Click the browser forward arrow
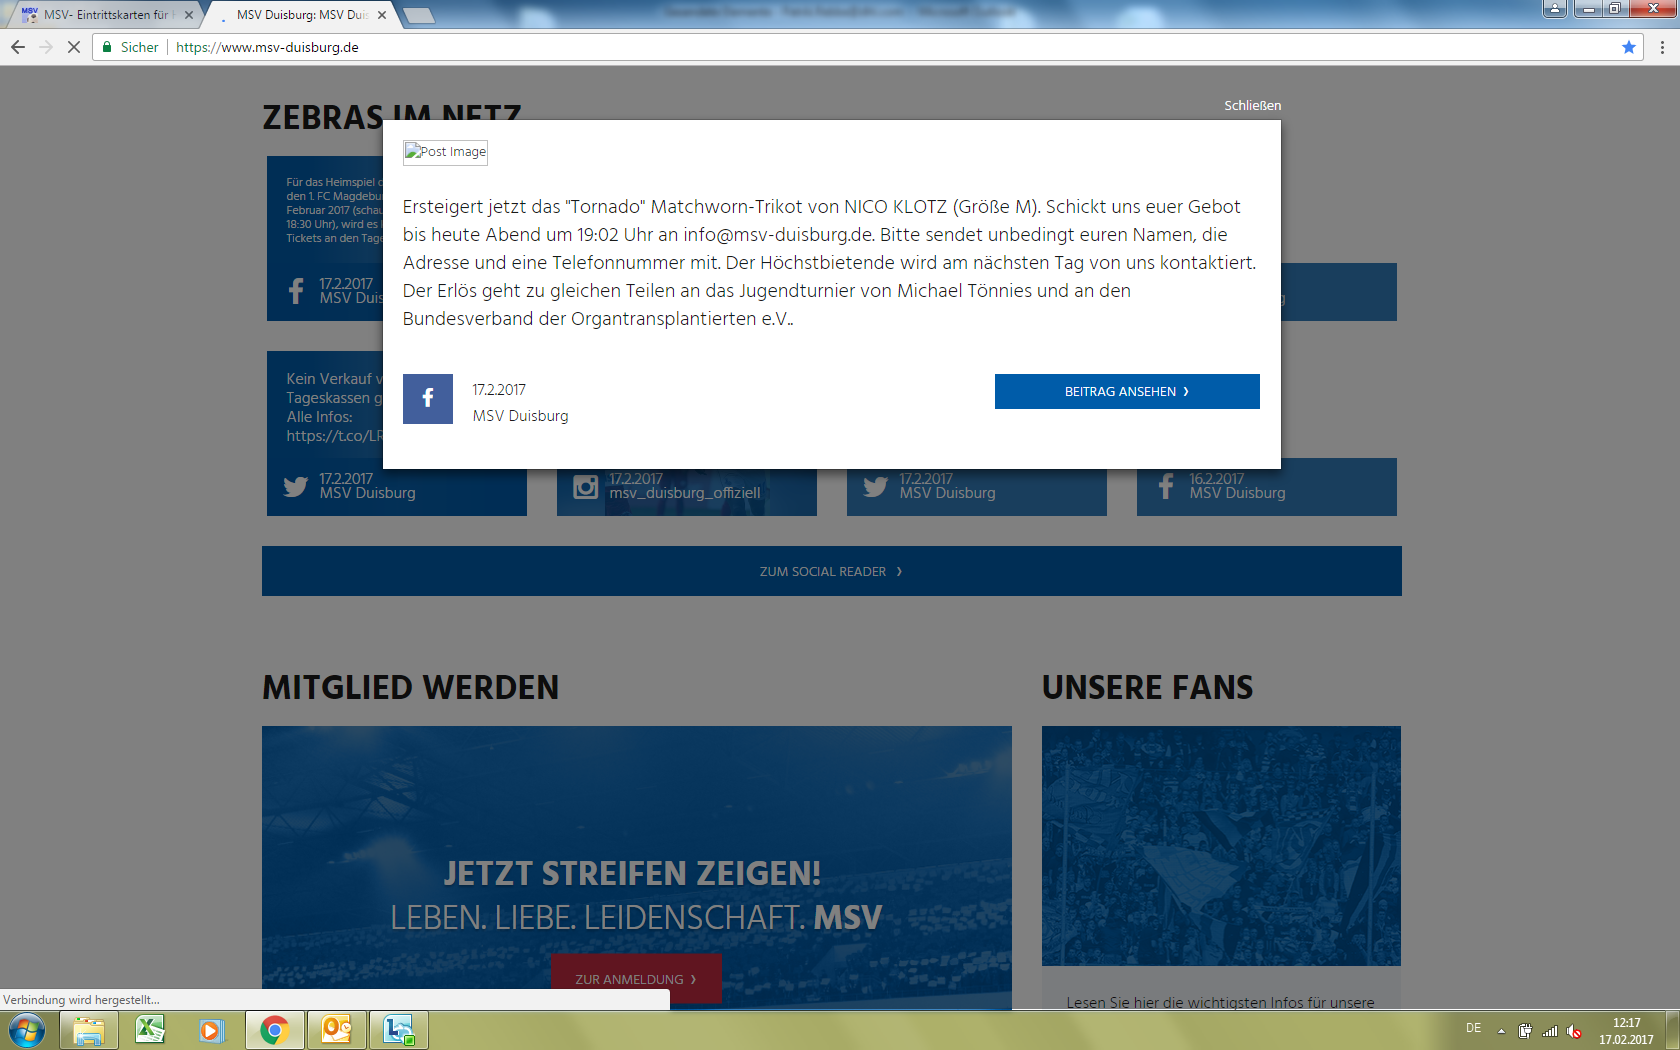Screen dimensions: 1680x1050 [46, 47]
